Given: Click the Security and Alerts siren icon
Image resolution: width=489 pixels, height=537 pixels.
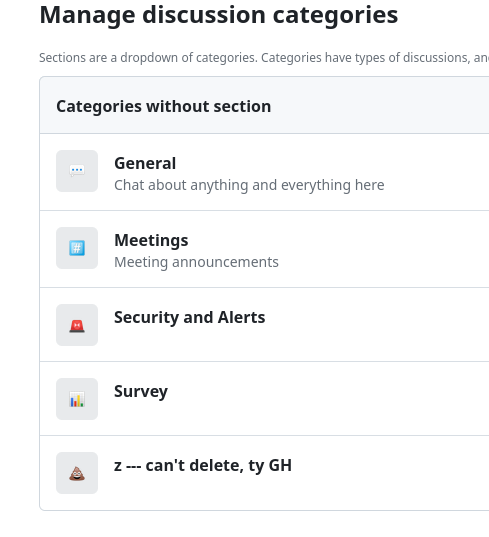Looking at the screenshot, I should click(x=77, y=325).
